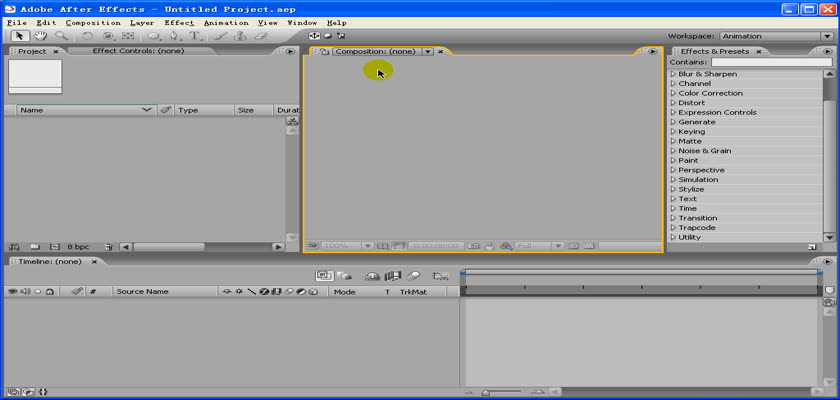Image resolution: width=840 pixels, height=400 pixels.
Task: Click the Live Update icon in Timeline
Action: (x=325, y=276)
